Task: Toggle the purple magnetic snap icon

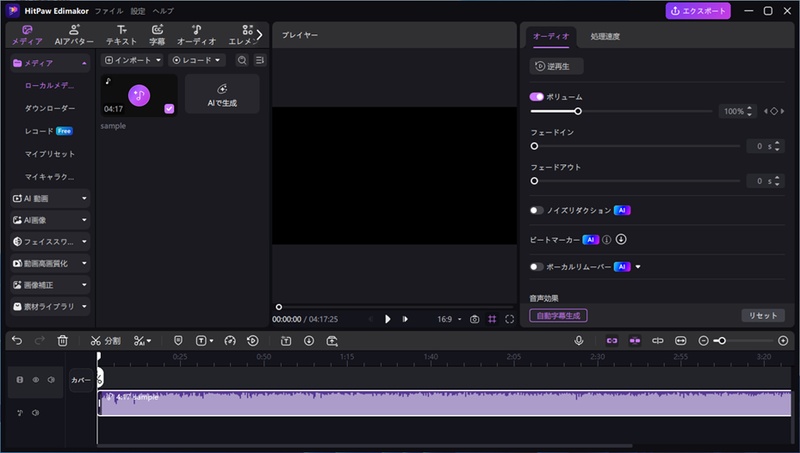Action: tap(635, 340)
